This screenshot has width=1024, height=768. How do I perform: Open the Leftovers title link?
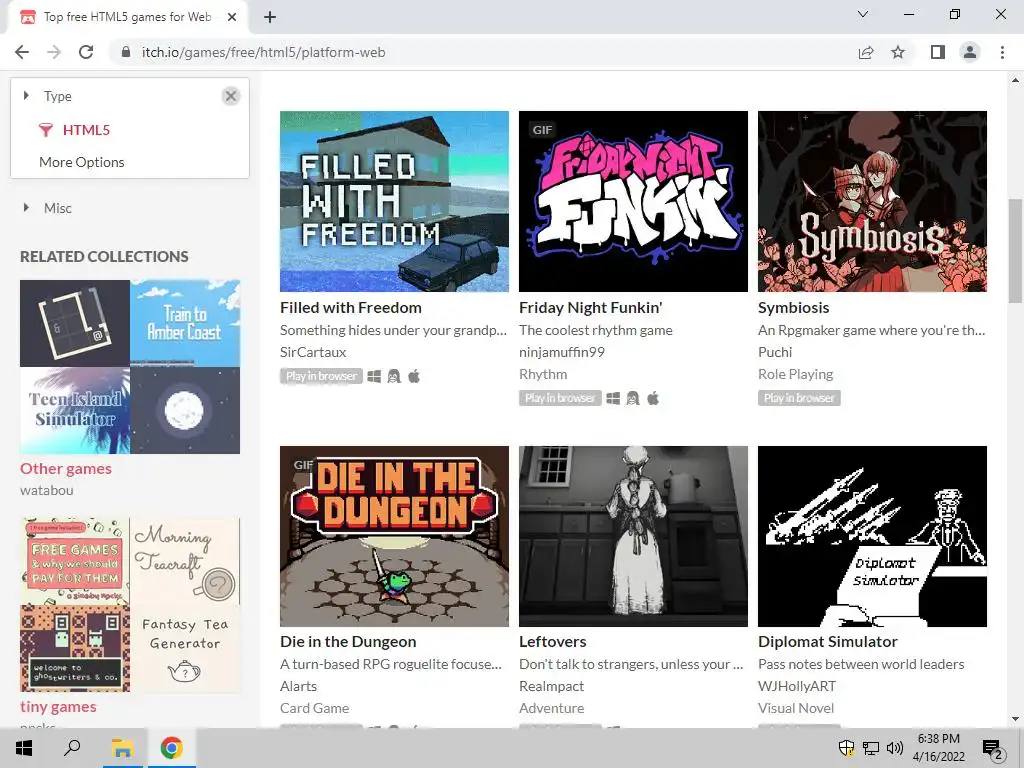click(x=552, y=641)
